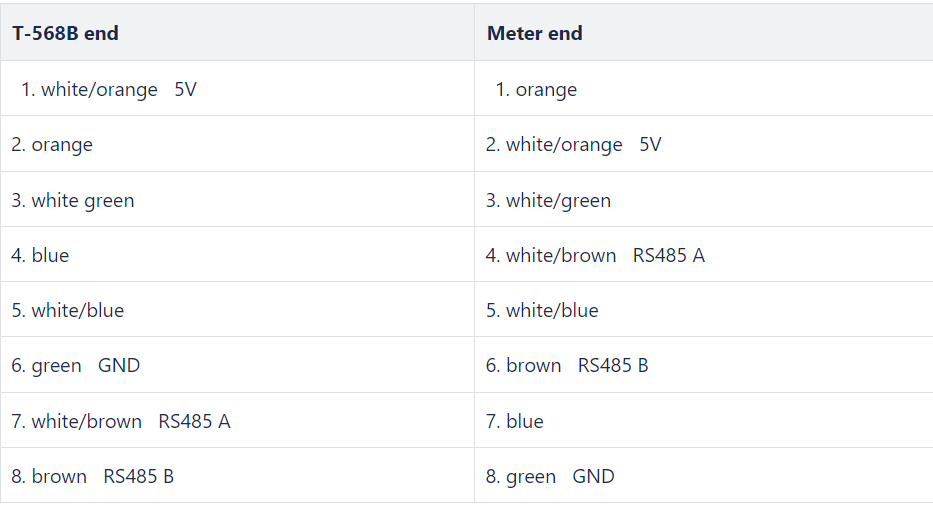The image size is (933, 507).
Task: Select T-568B pin 1 white/orange cell
Action: tap(108, 90)
